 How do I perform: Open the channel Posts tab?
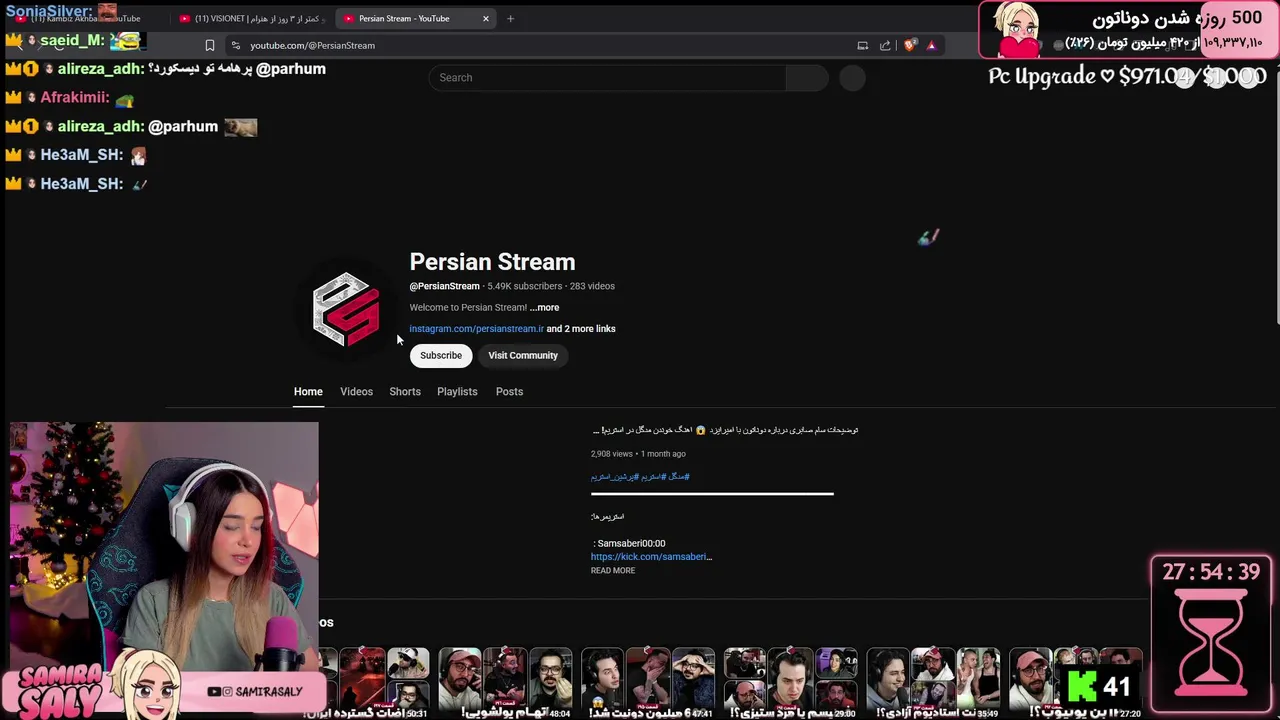click(x=509, y=392)
